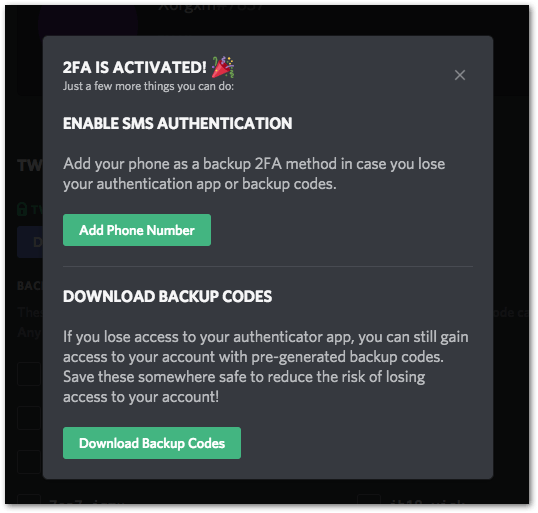The height and width of the screenshot is (513, 538).
Task: Click the dimmed blue button behind dialog edge
Action: pos(30,242)
